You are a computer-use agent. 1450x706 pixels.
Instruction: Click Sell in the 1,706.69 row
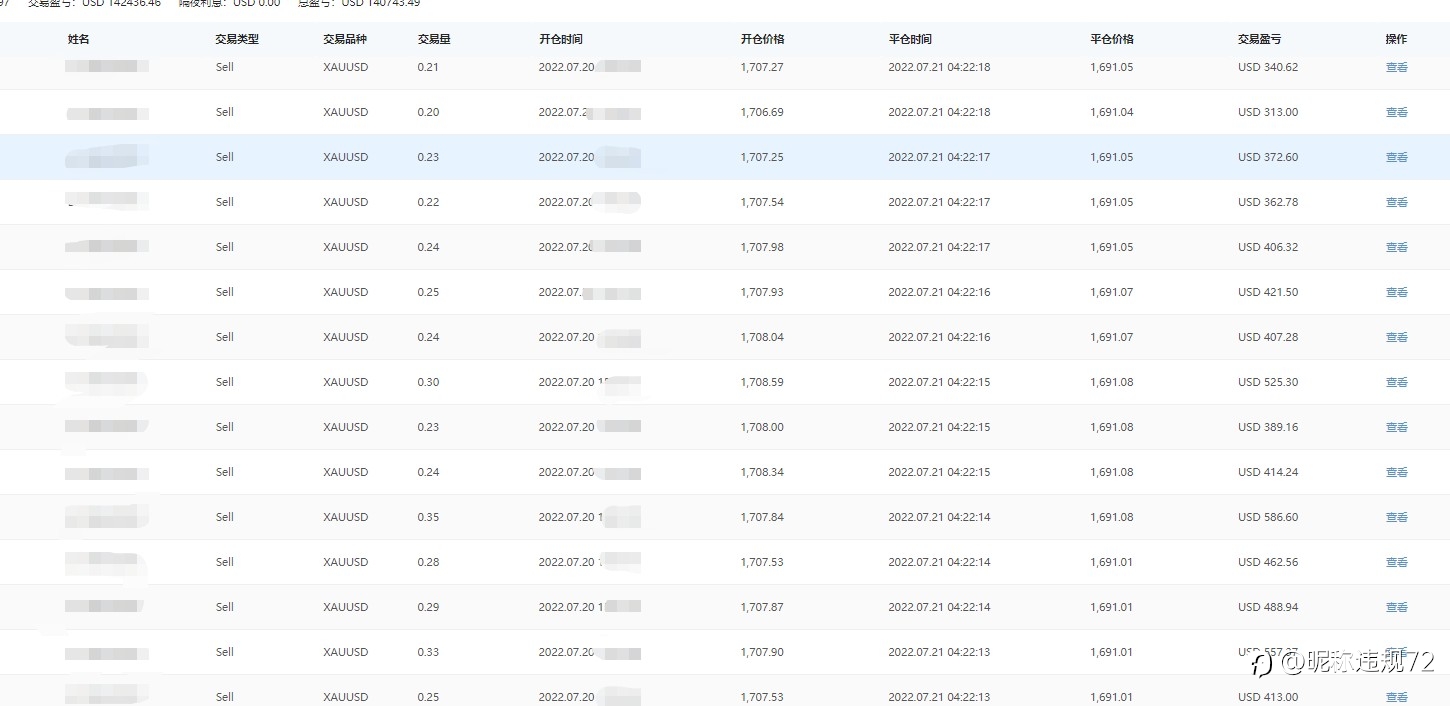225,112
